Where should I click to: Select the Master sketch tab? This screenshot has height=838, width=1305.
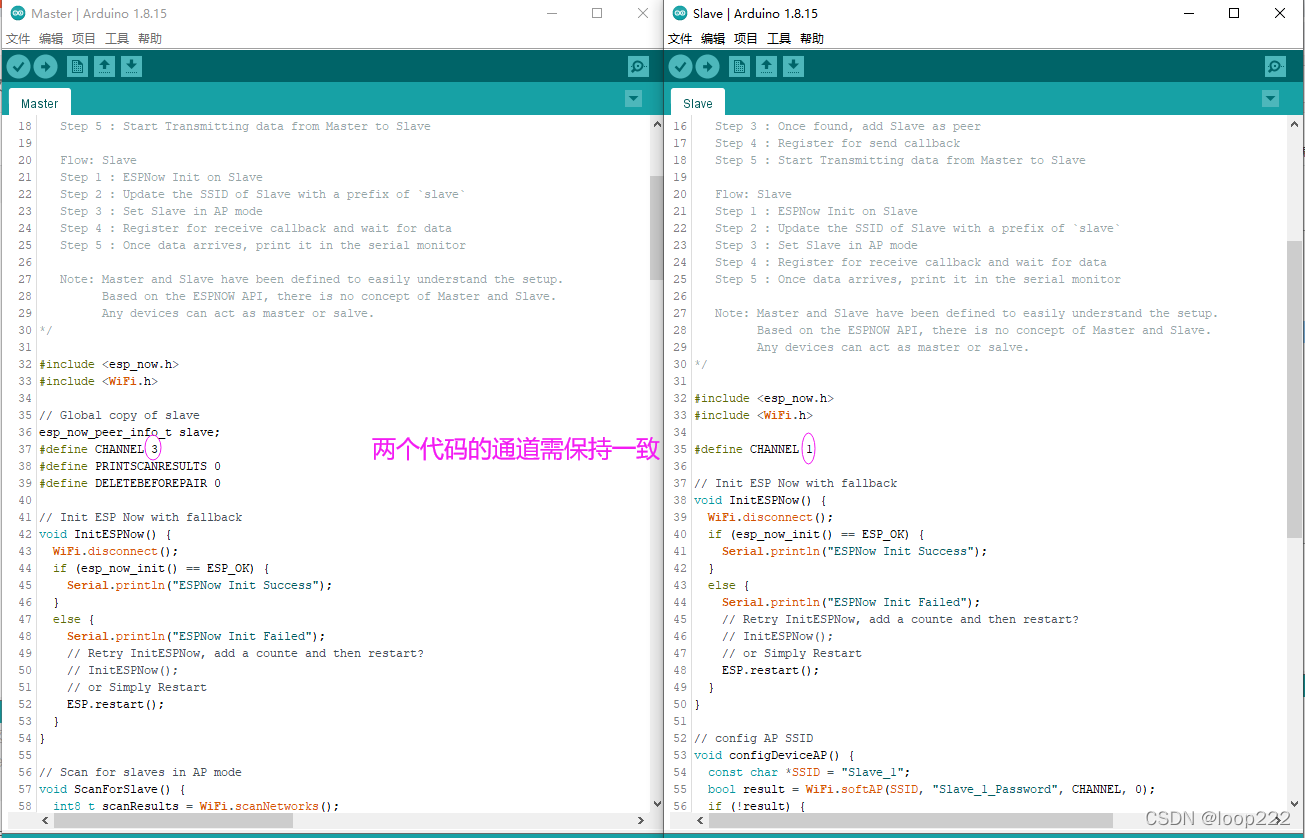40,103
